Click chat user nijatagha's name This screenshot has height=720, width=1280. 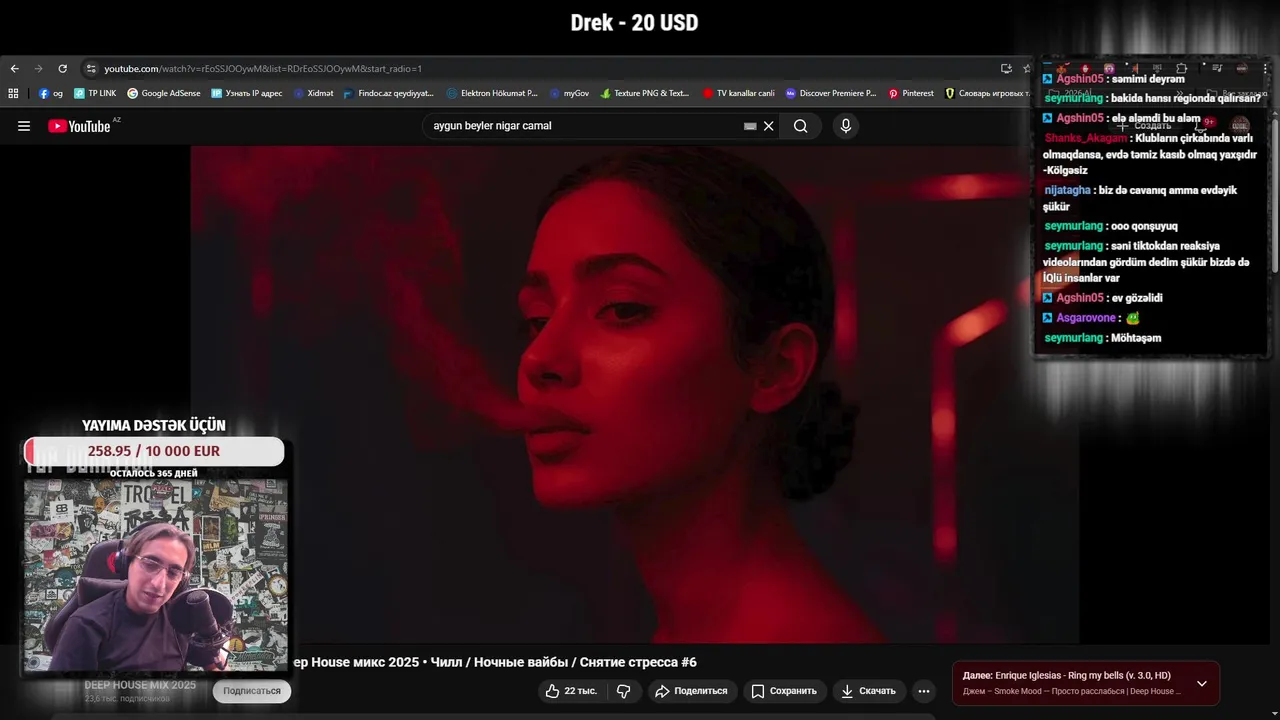click(1068, 190)
